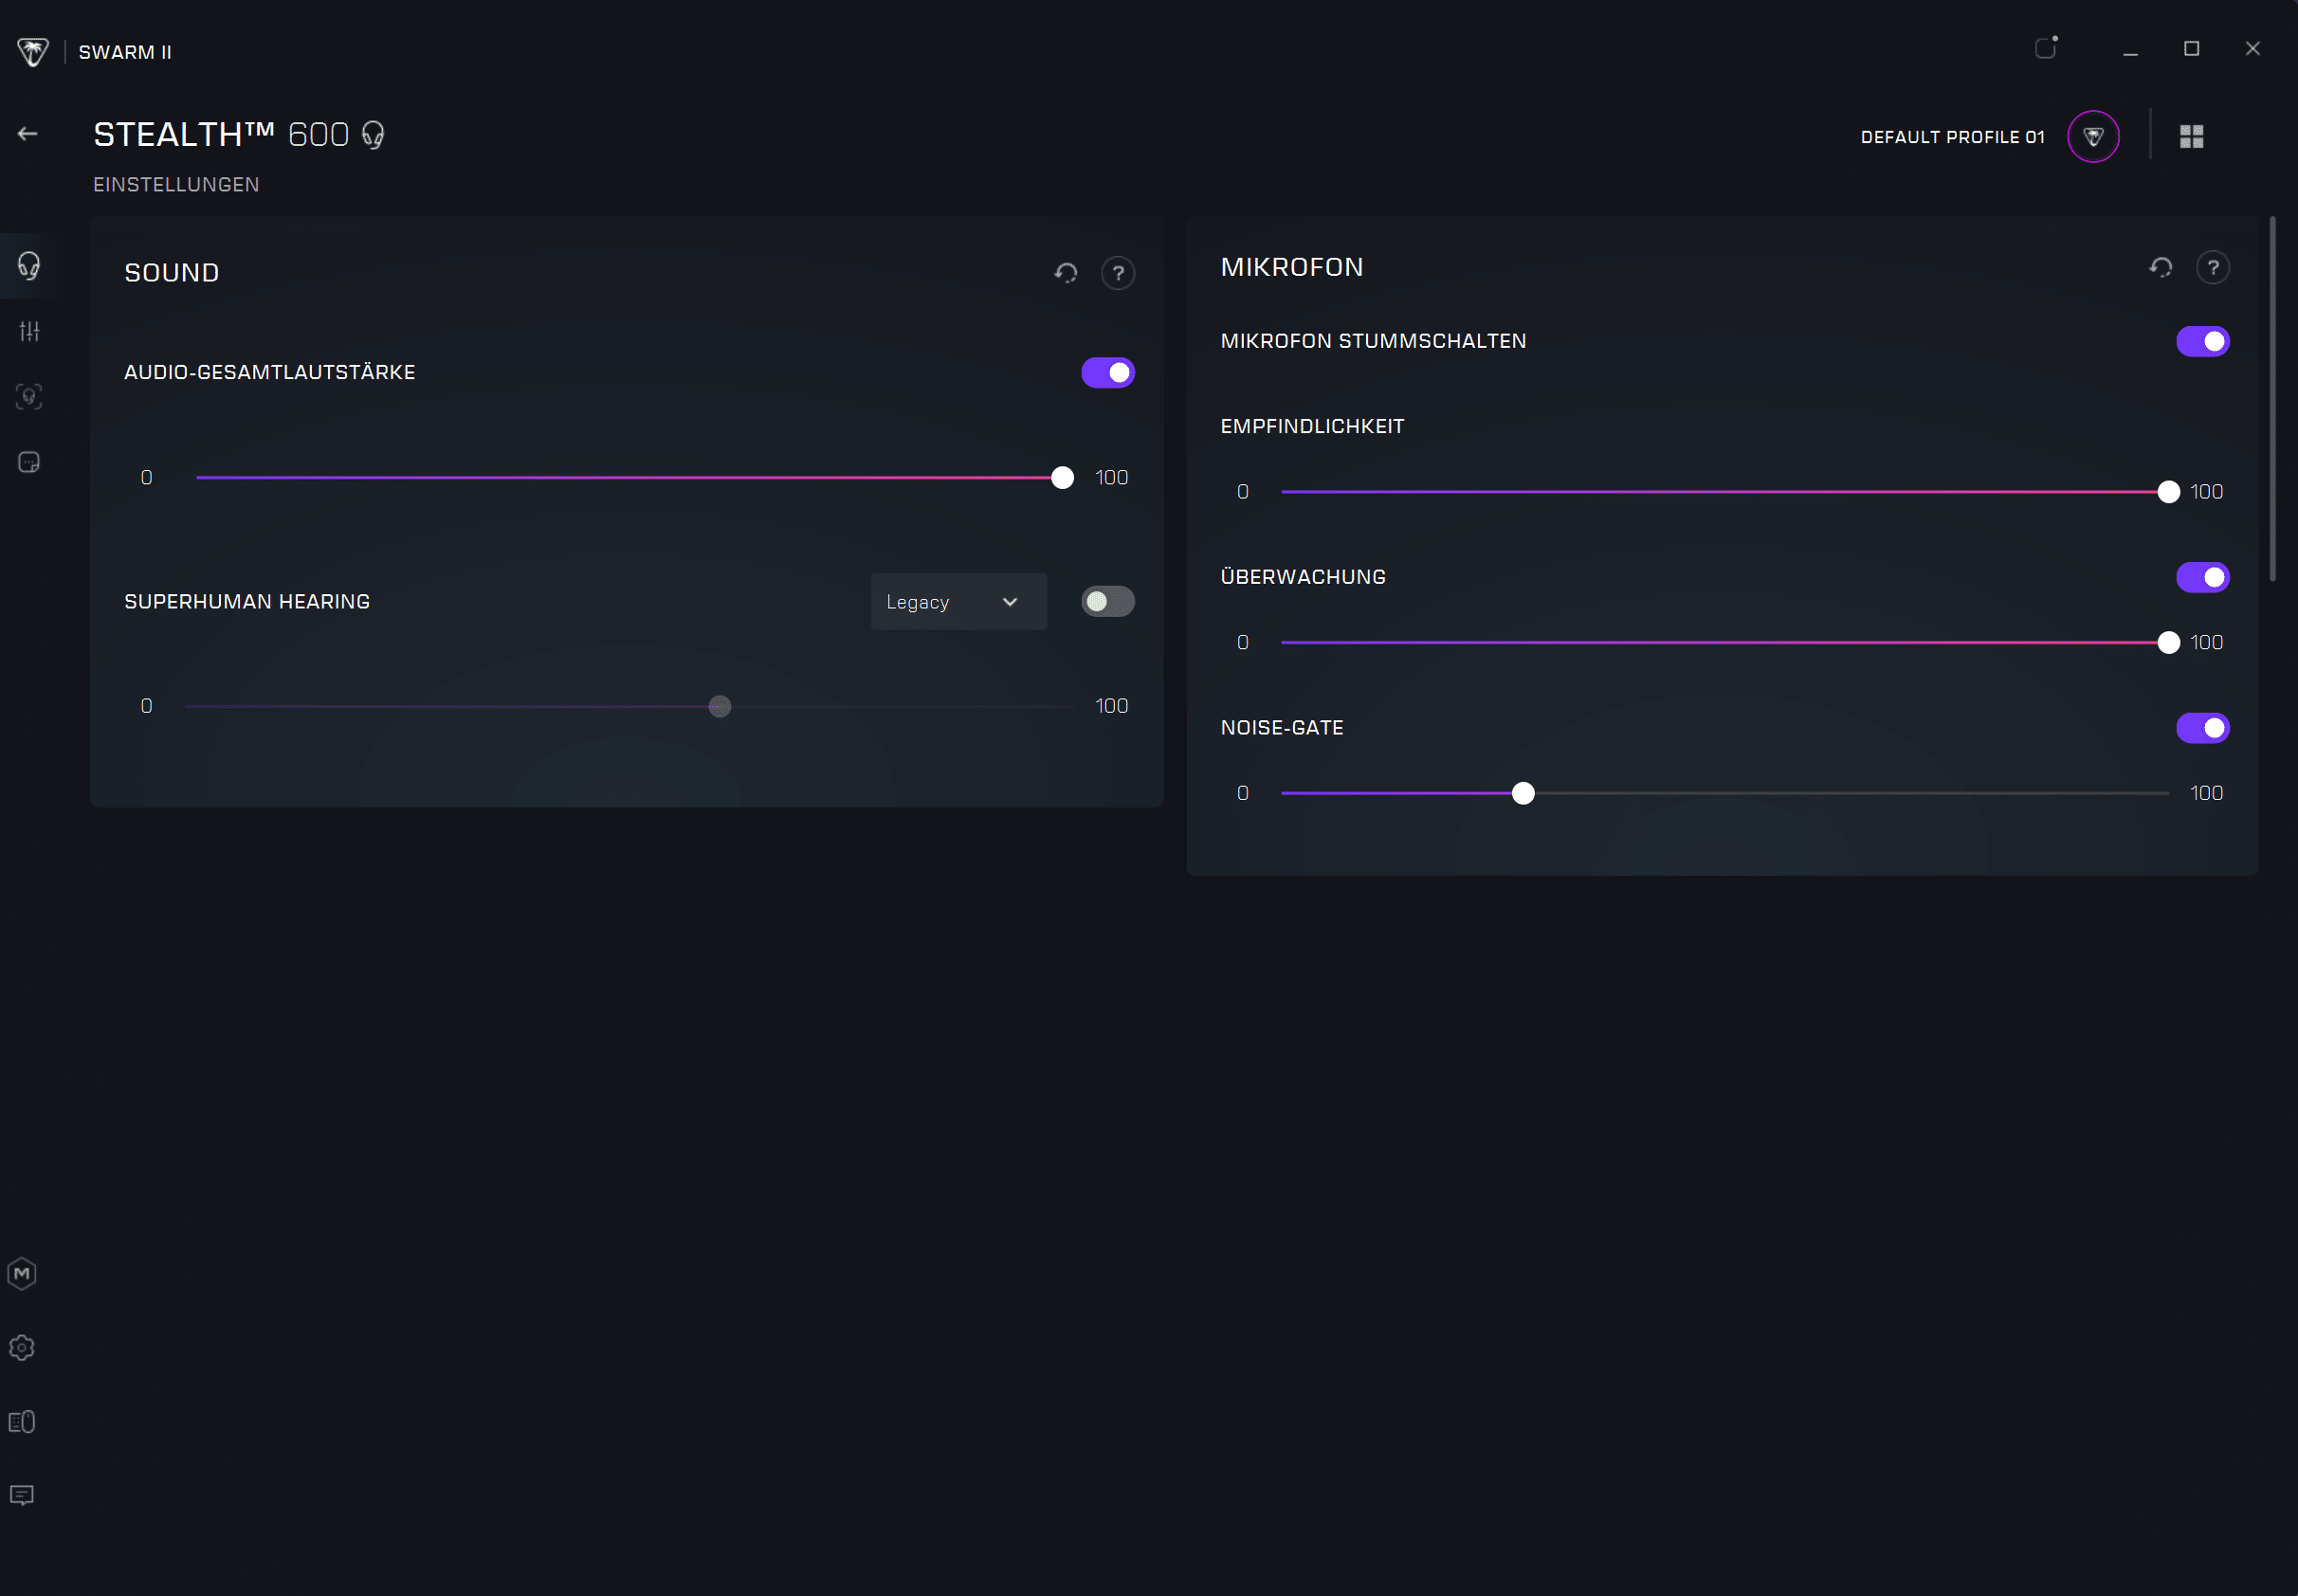The height and width of the screenshot is (1596, 2298).
Task: Enable the Superhuman Hearing toggle
Action: [x=1107, y=602]
